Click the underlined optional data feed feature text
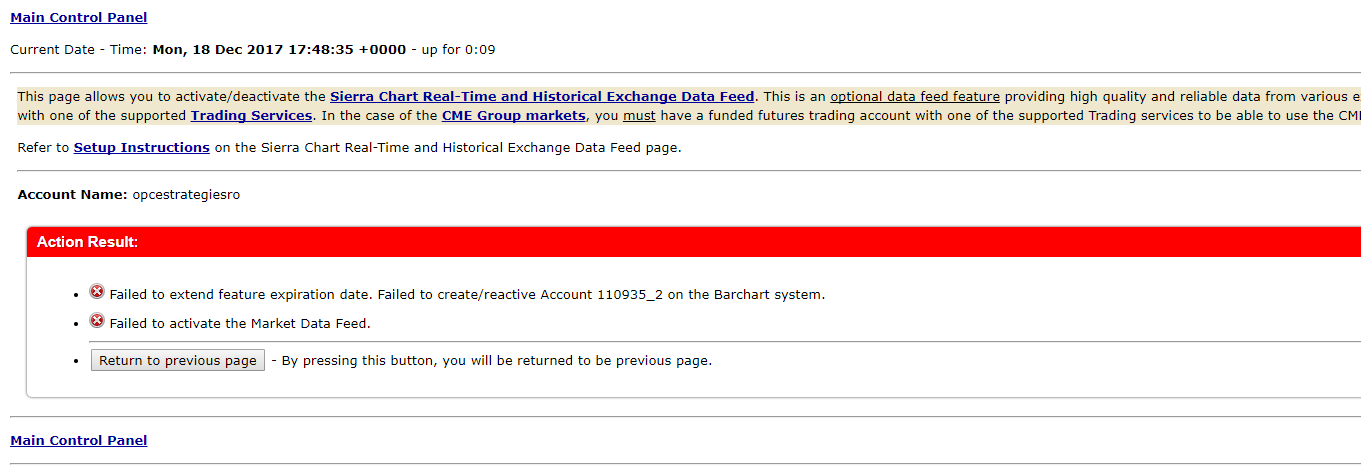 915,97
